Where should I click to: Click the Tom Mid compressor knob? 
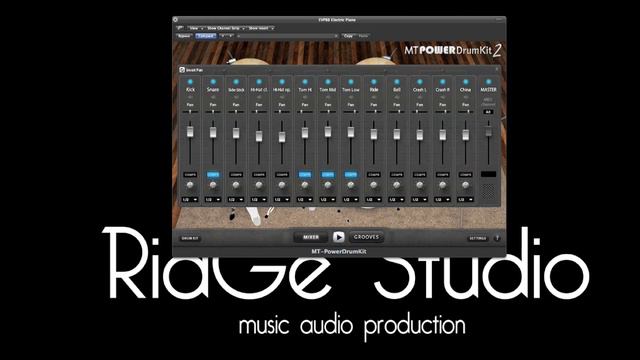pyautogui.click(x=328, y=185)
